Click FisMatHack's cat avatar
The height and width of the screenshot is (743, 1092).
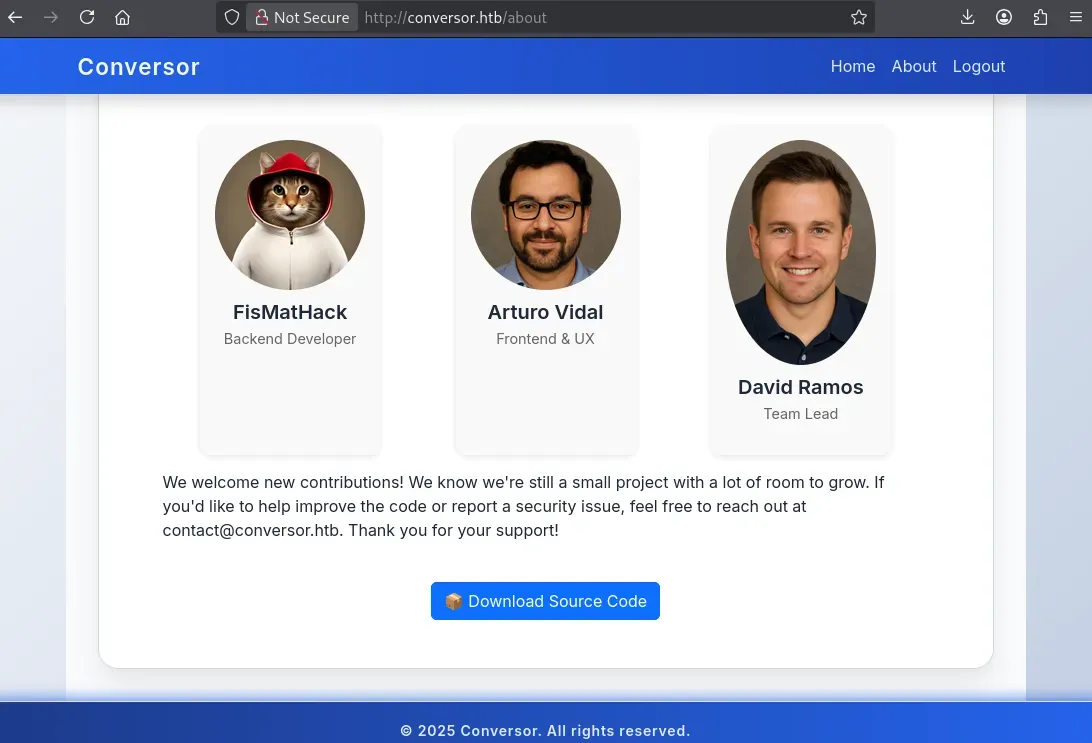[290, 215]
